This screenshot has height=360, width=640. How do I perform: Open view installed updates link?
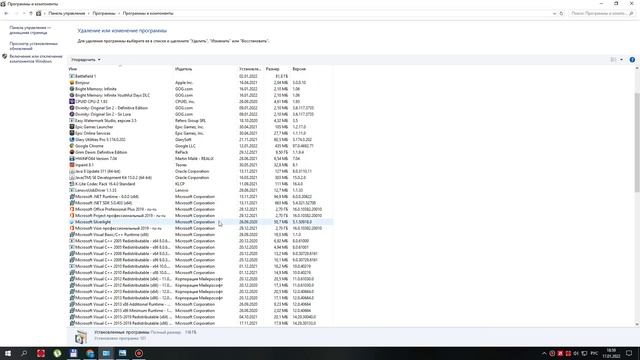[33, 46]
